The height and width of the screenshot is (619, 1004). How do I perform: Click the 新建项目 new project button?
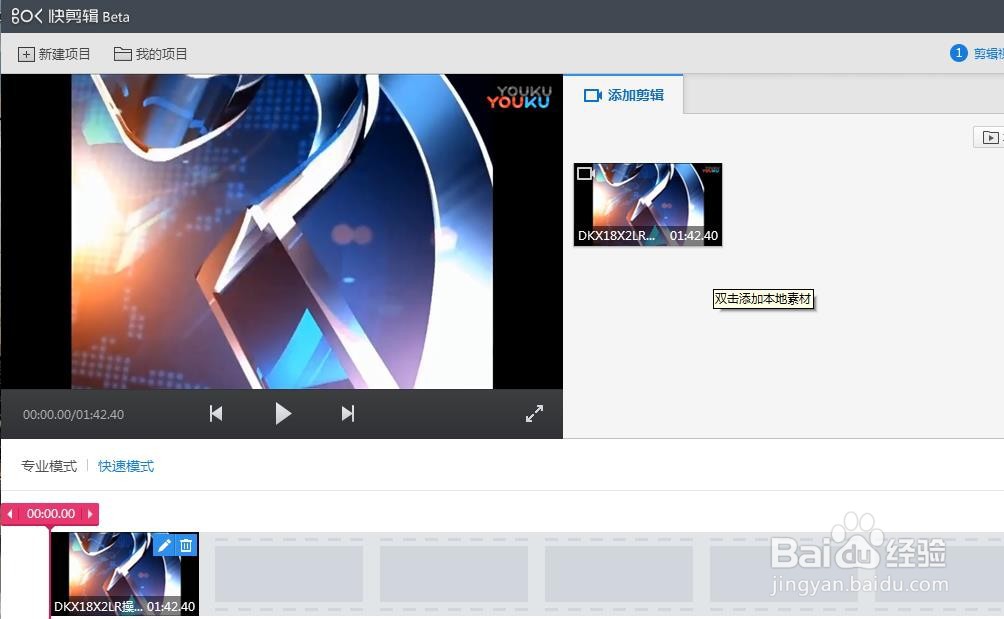pos(54,54)
